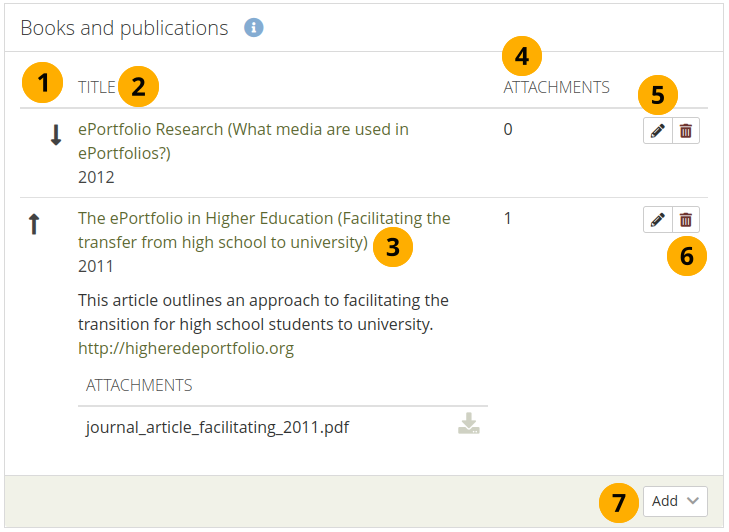Click the article description paragraph text
The image size is (729, 532).
point(263,312)
